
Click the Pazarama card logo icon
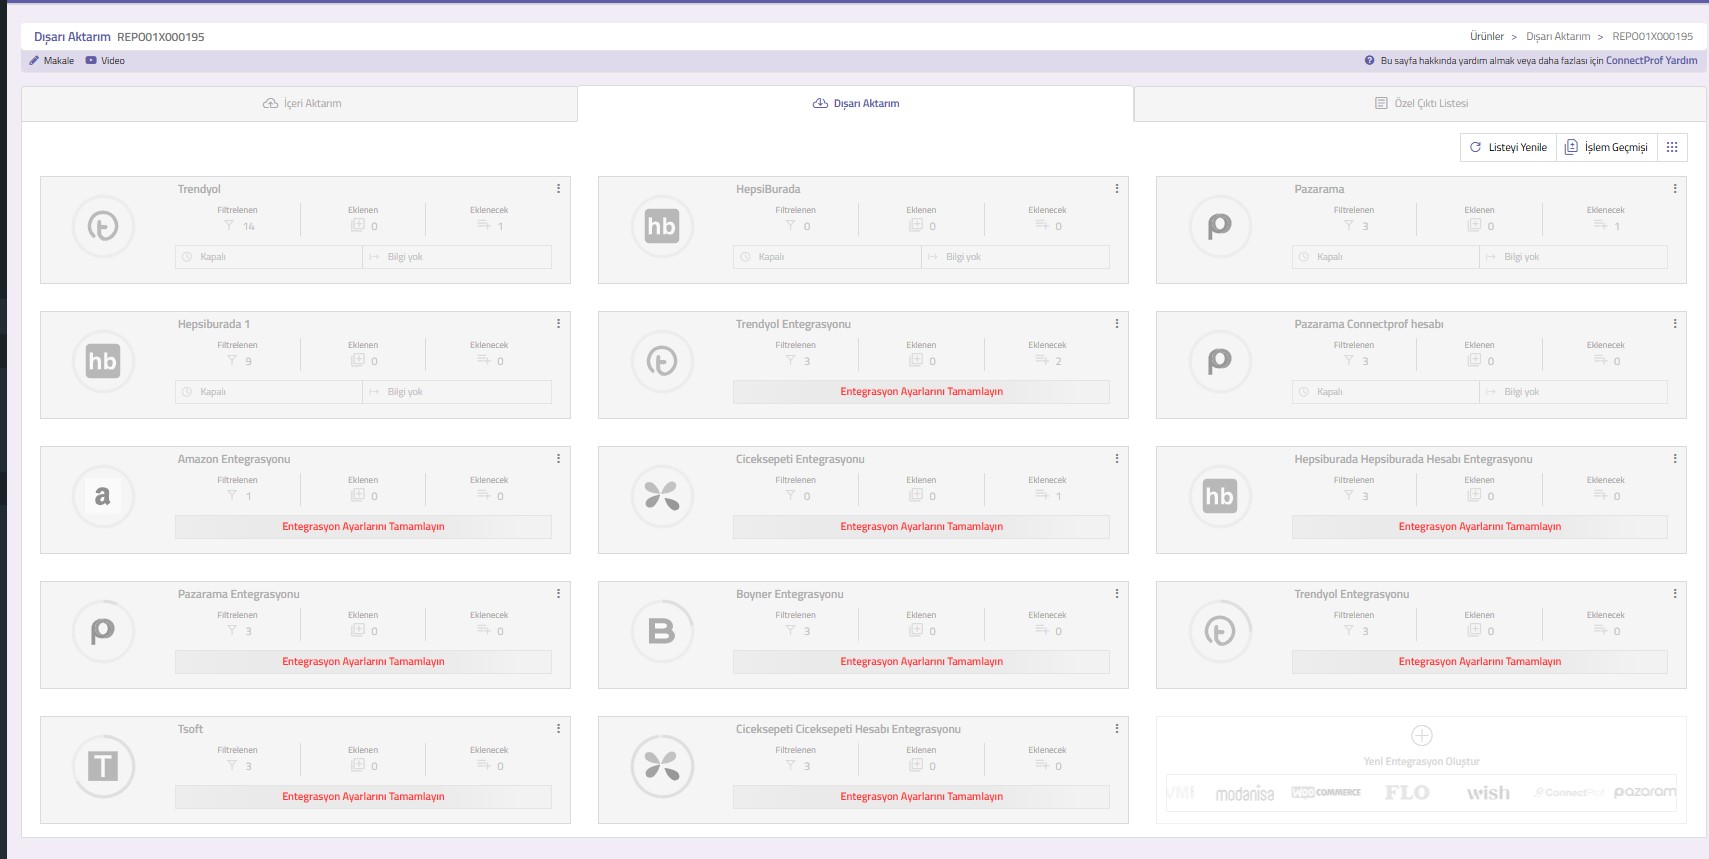(x=1219, y=227)
